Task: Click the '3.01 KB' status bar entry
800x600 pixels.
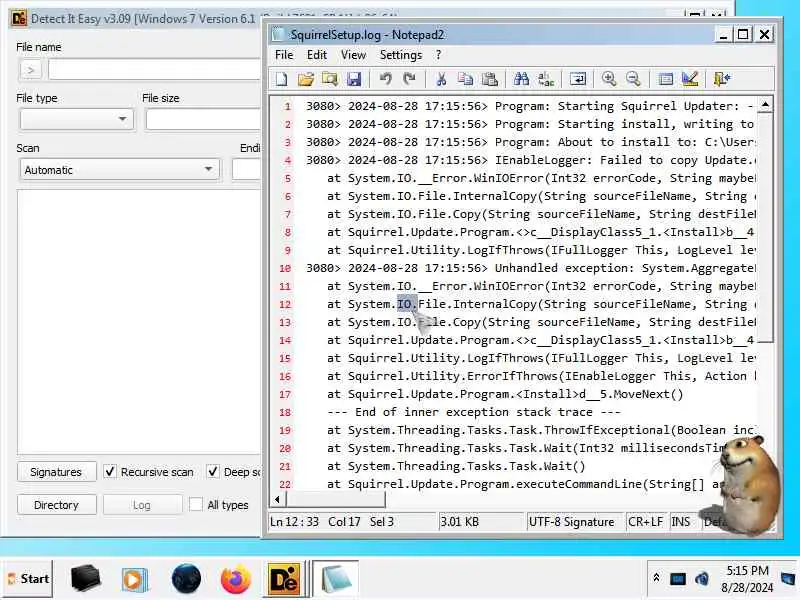Action: pos(459,522)
